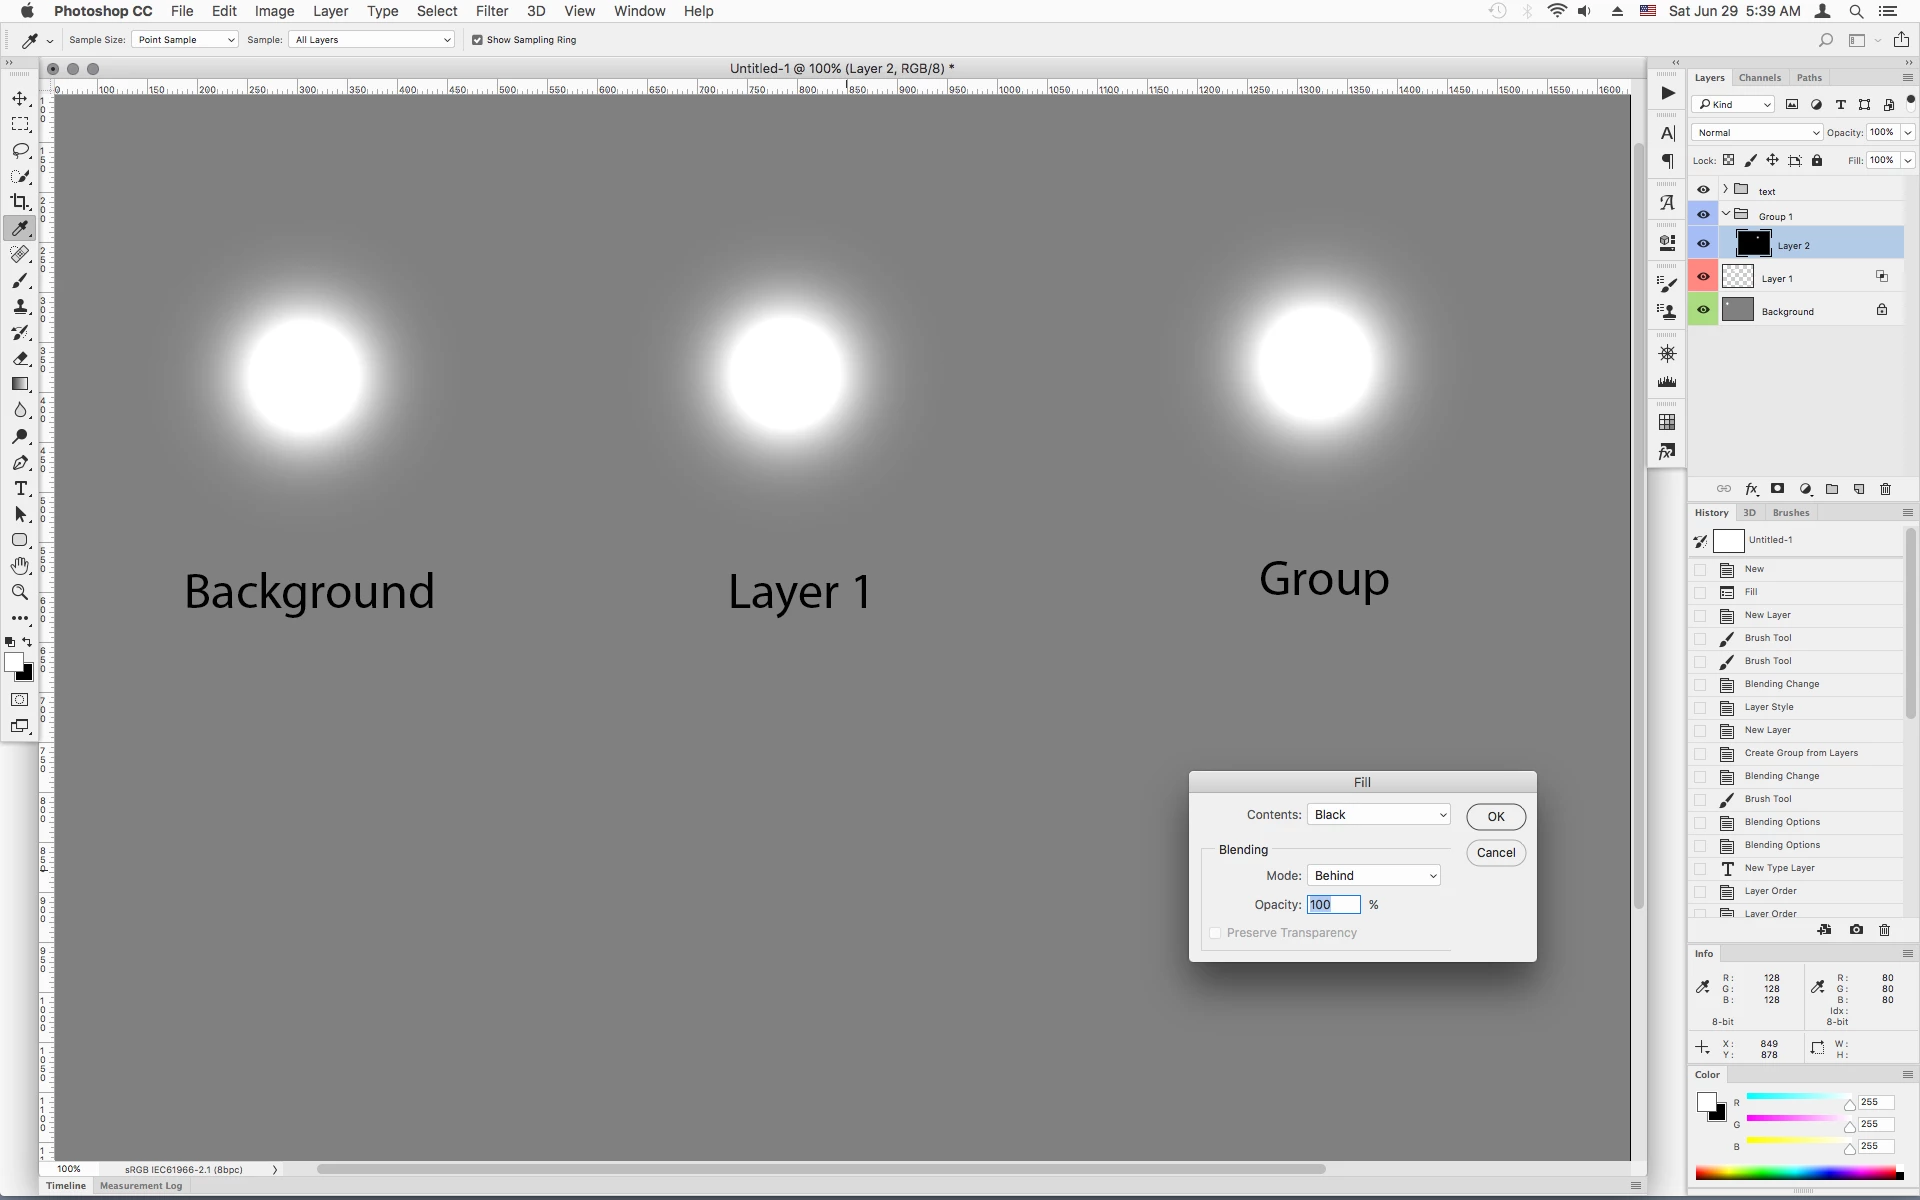Cancel the Fill dialog
Viewport: 1920px width, 1200px height.
pos(1495,853)
